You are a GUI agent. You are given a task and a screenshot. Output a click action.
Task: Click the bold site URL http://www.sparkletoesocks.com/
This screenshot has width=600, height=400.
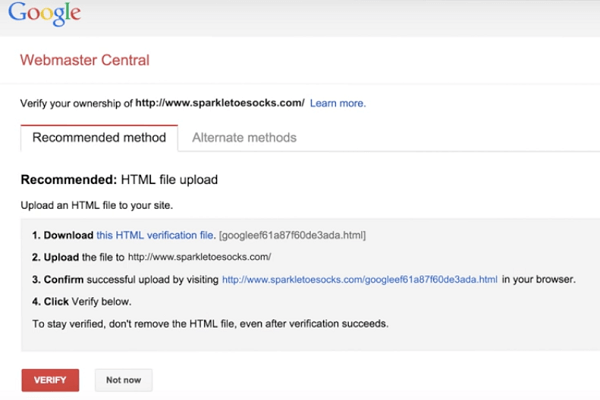tap(220, 103)
